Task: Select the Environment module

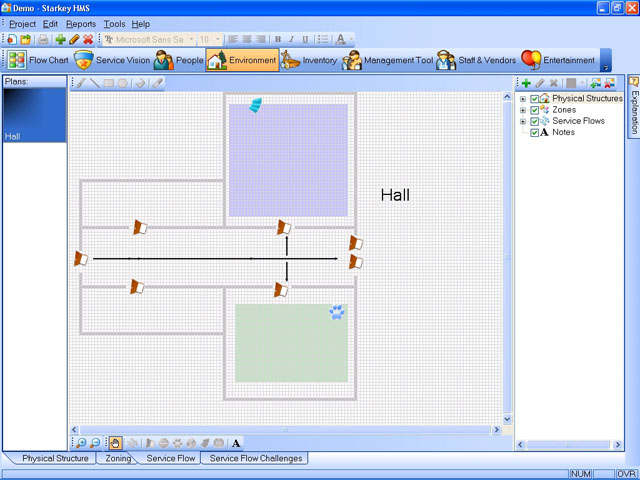Action: click(x=242, y=60)
